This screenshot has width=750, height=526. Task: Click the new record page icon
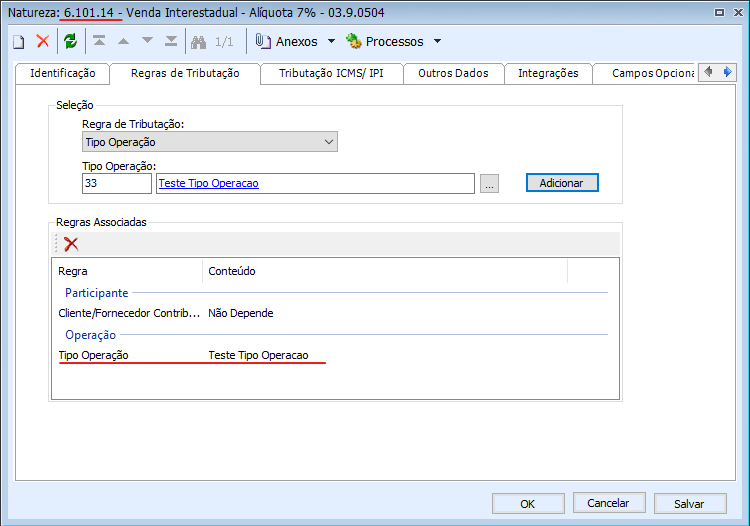pos(19,41)
